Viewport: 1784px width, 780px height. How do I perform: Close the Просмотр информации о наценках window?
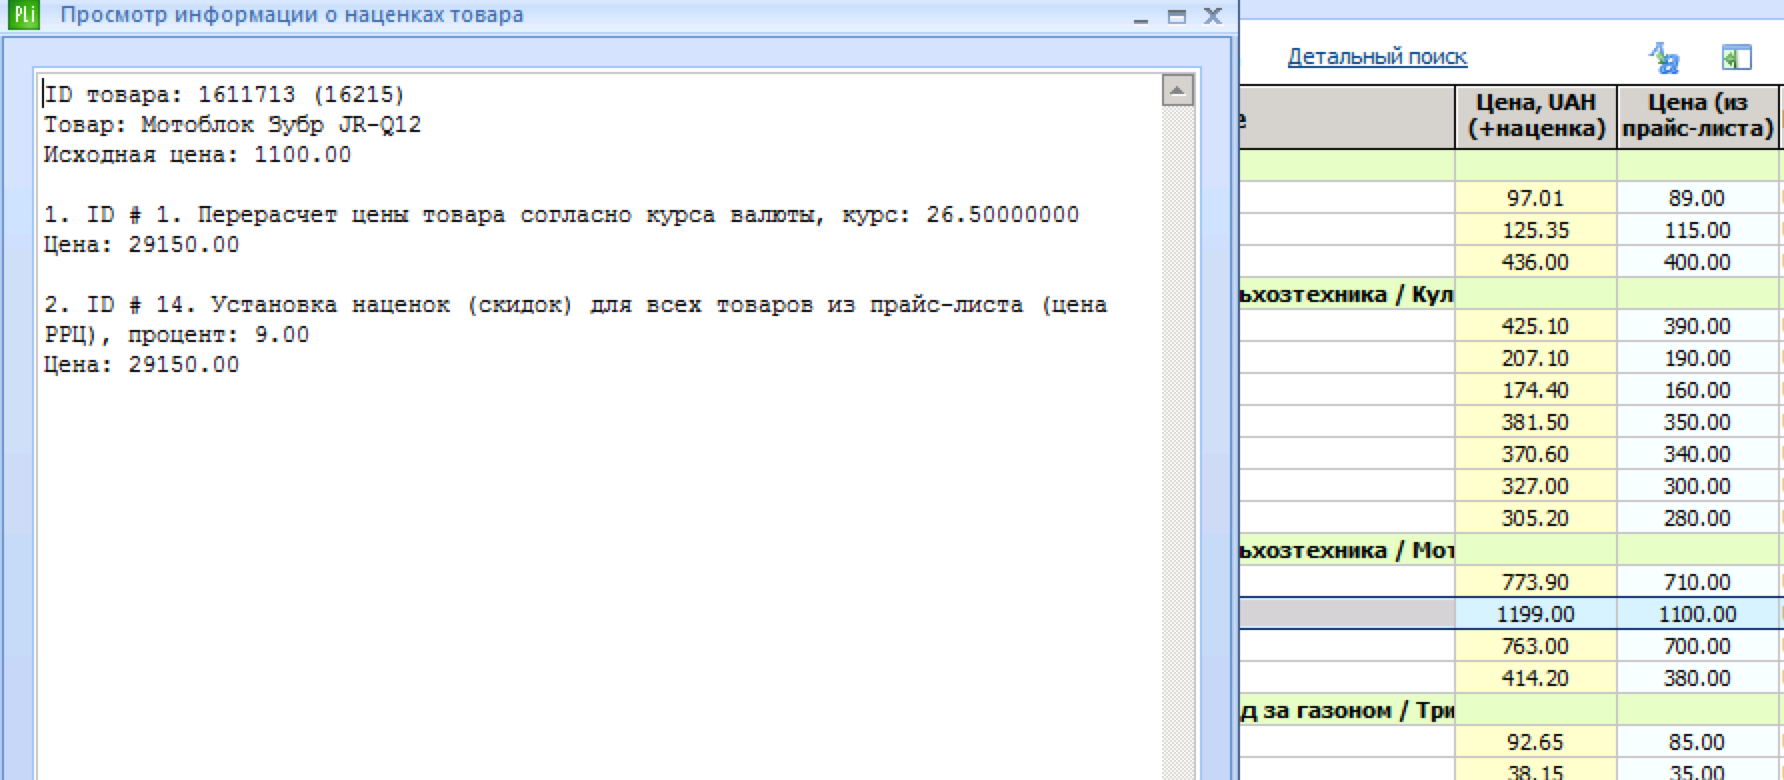pos(1213,16)
